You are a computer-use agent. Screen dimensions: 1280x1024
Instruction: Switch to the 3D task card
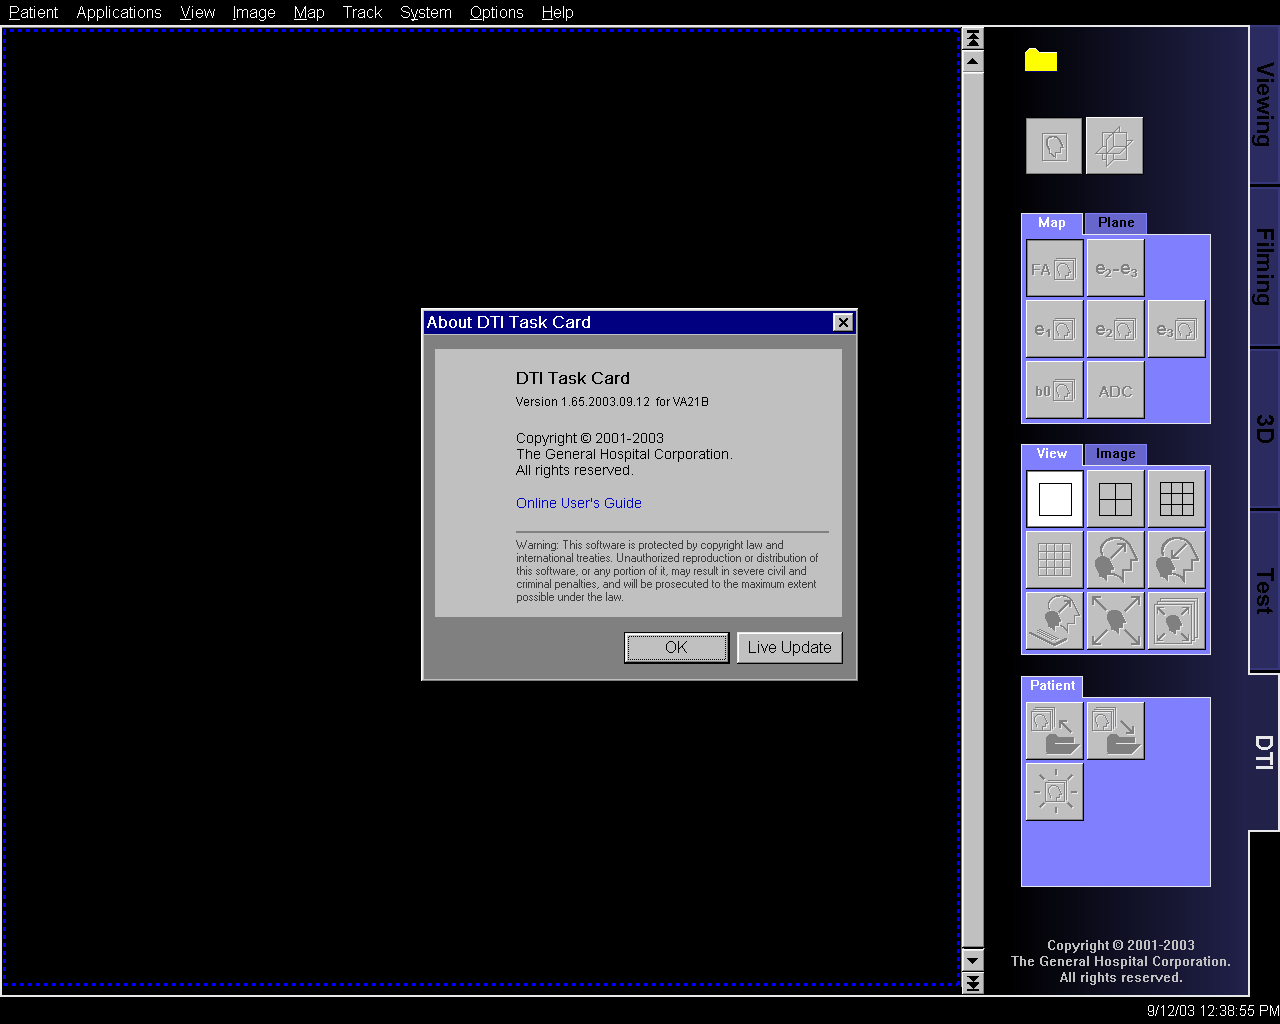tap(1264, 429)
